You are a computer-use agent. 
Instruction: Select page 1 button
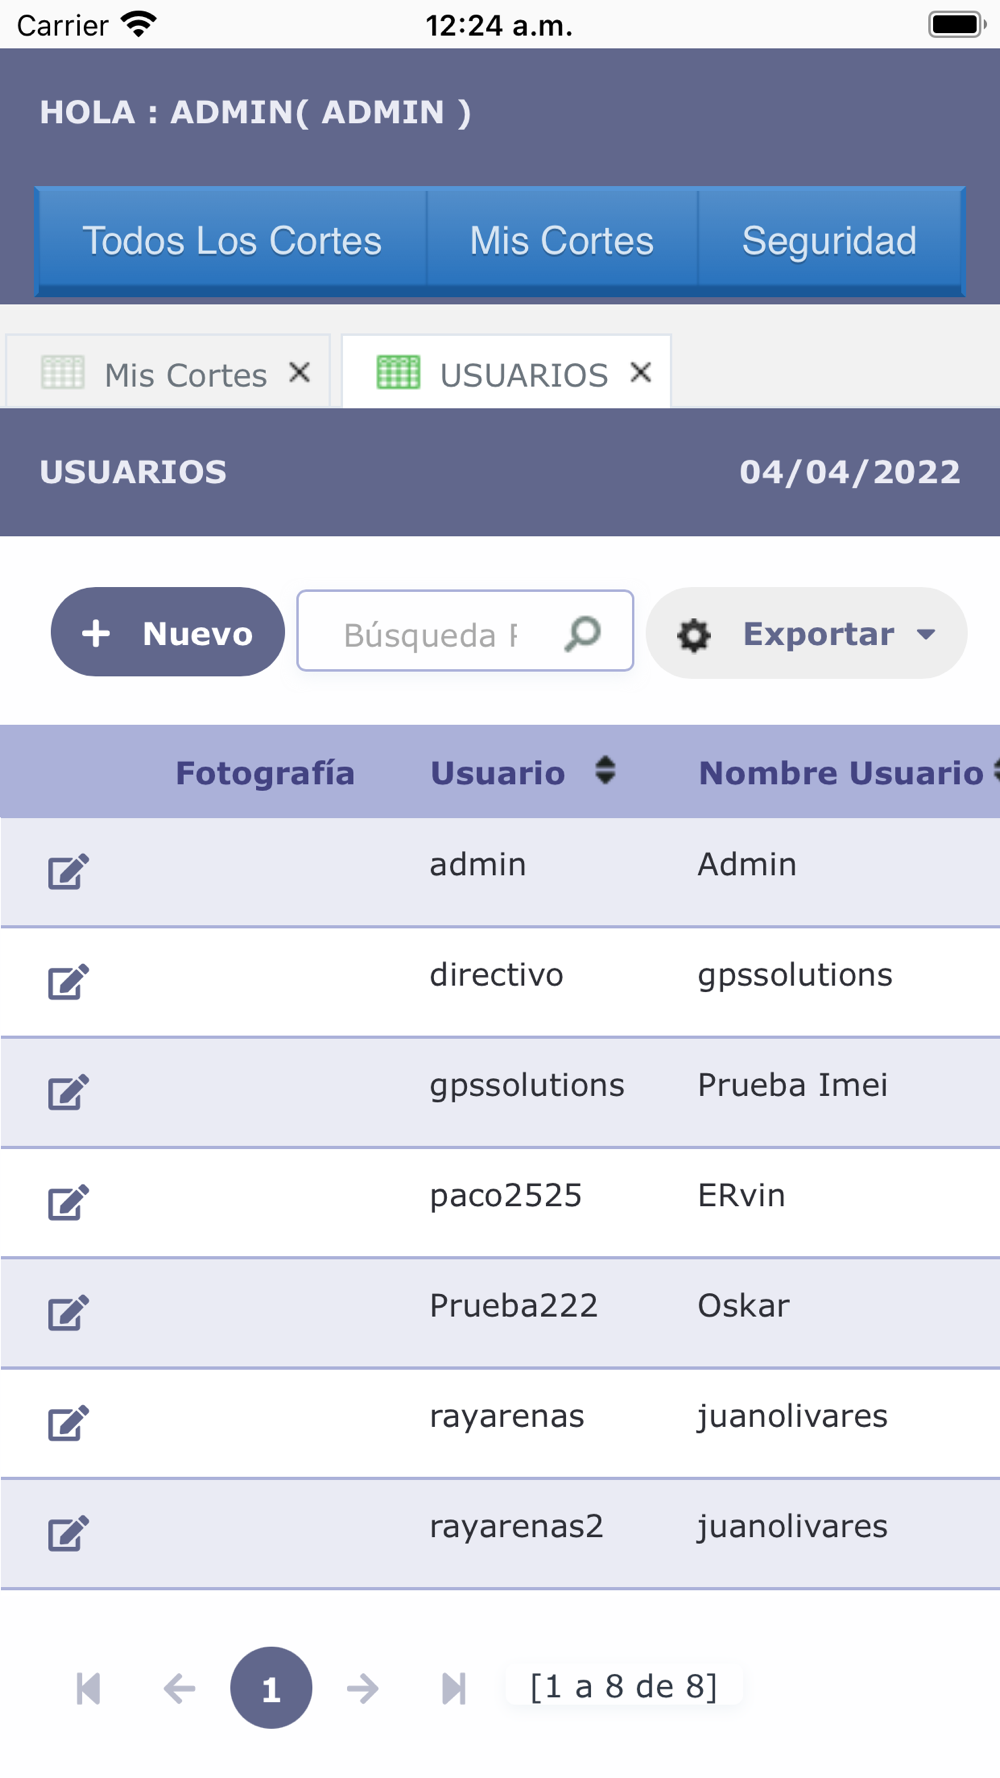[x=270, y=1688]
